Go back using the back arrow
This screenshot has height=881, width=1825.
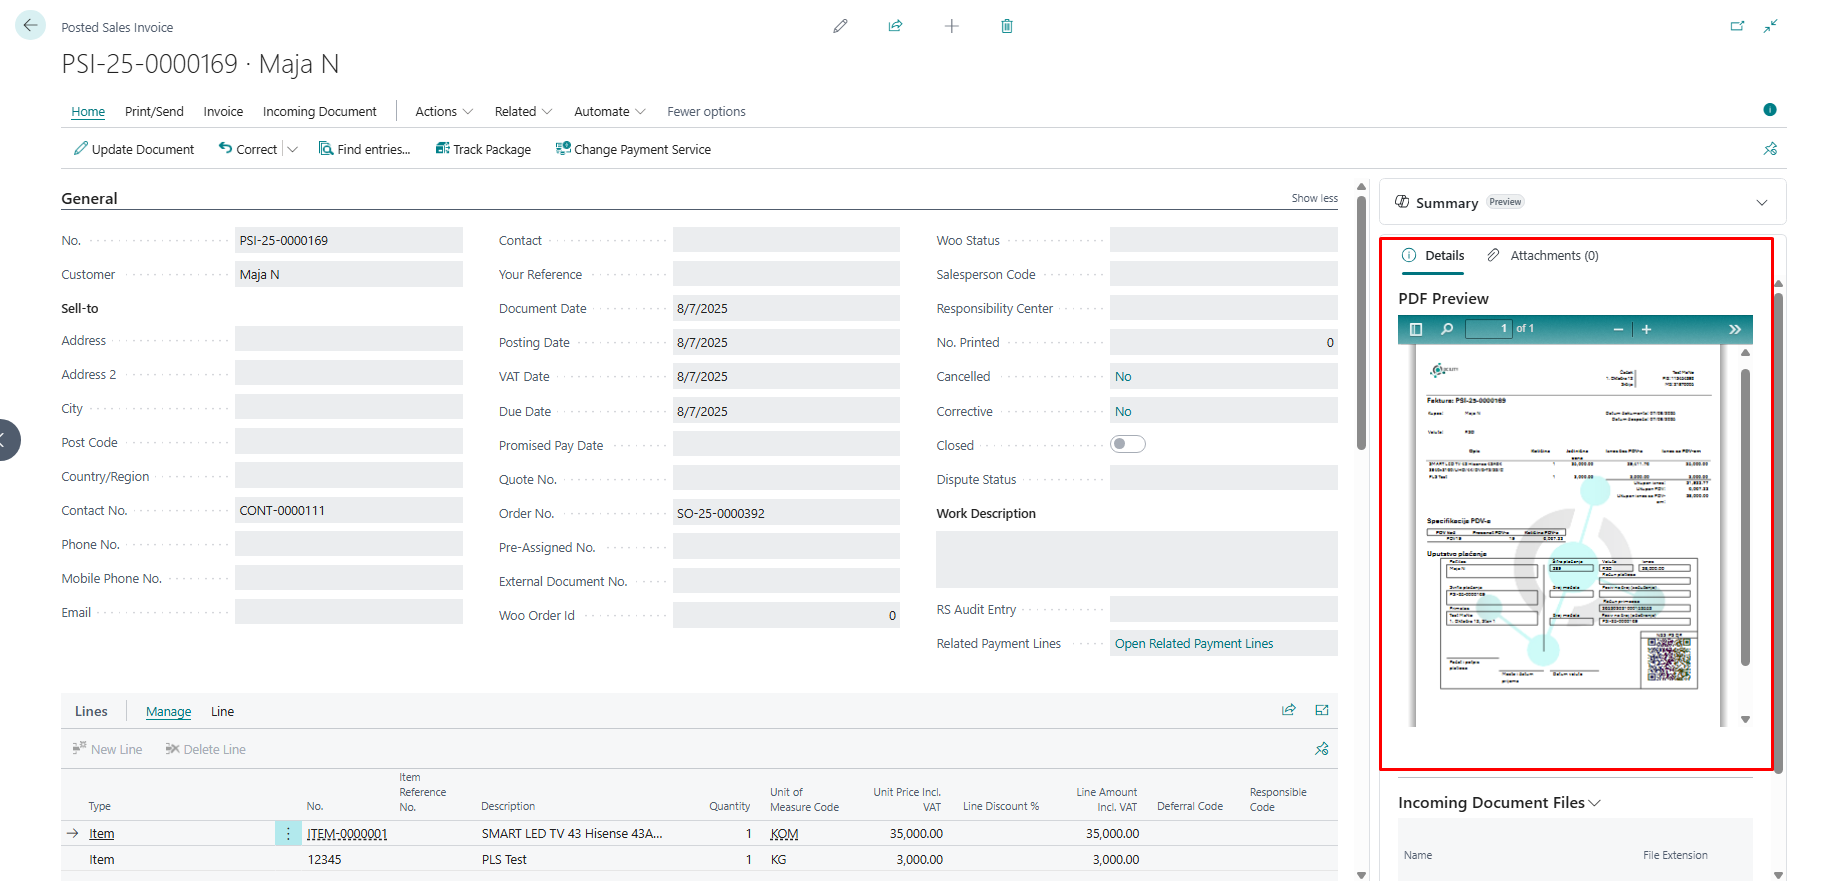point(30,25)
